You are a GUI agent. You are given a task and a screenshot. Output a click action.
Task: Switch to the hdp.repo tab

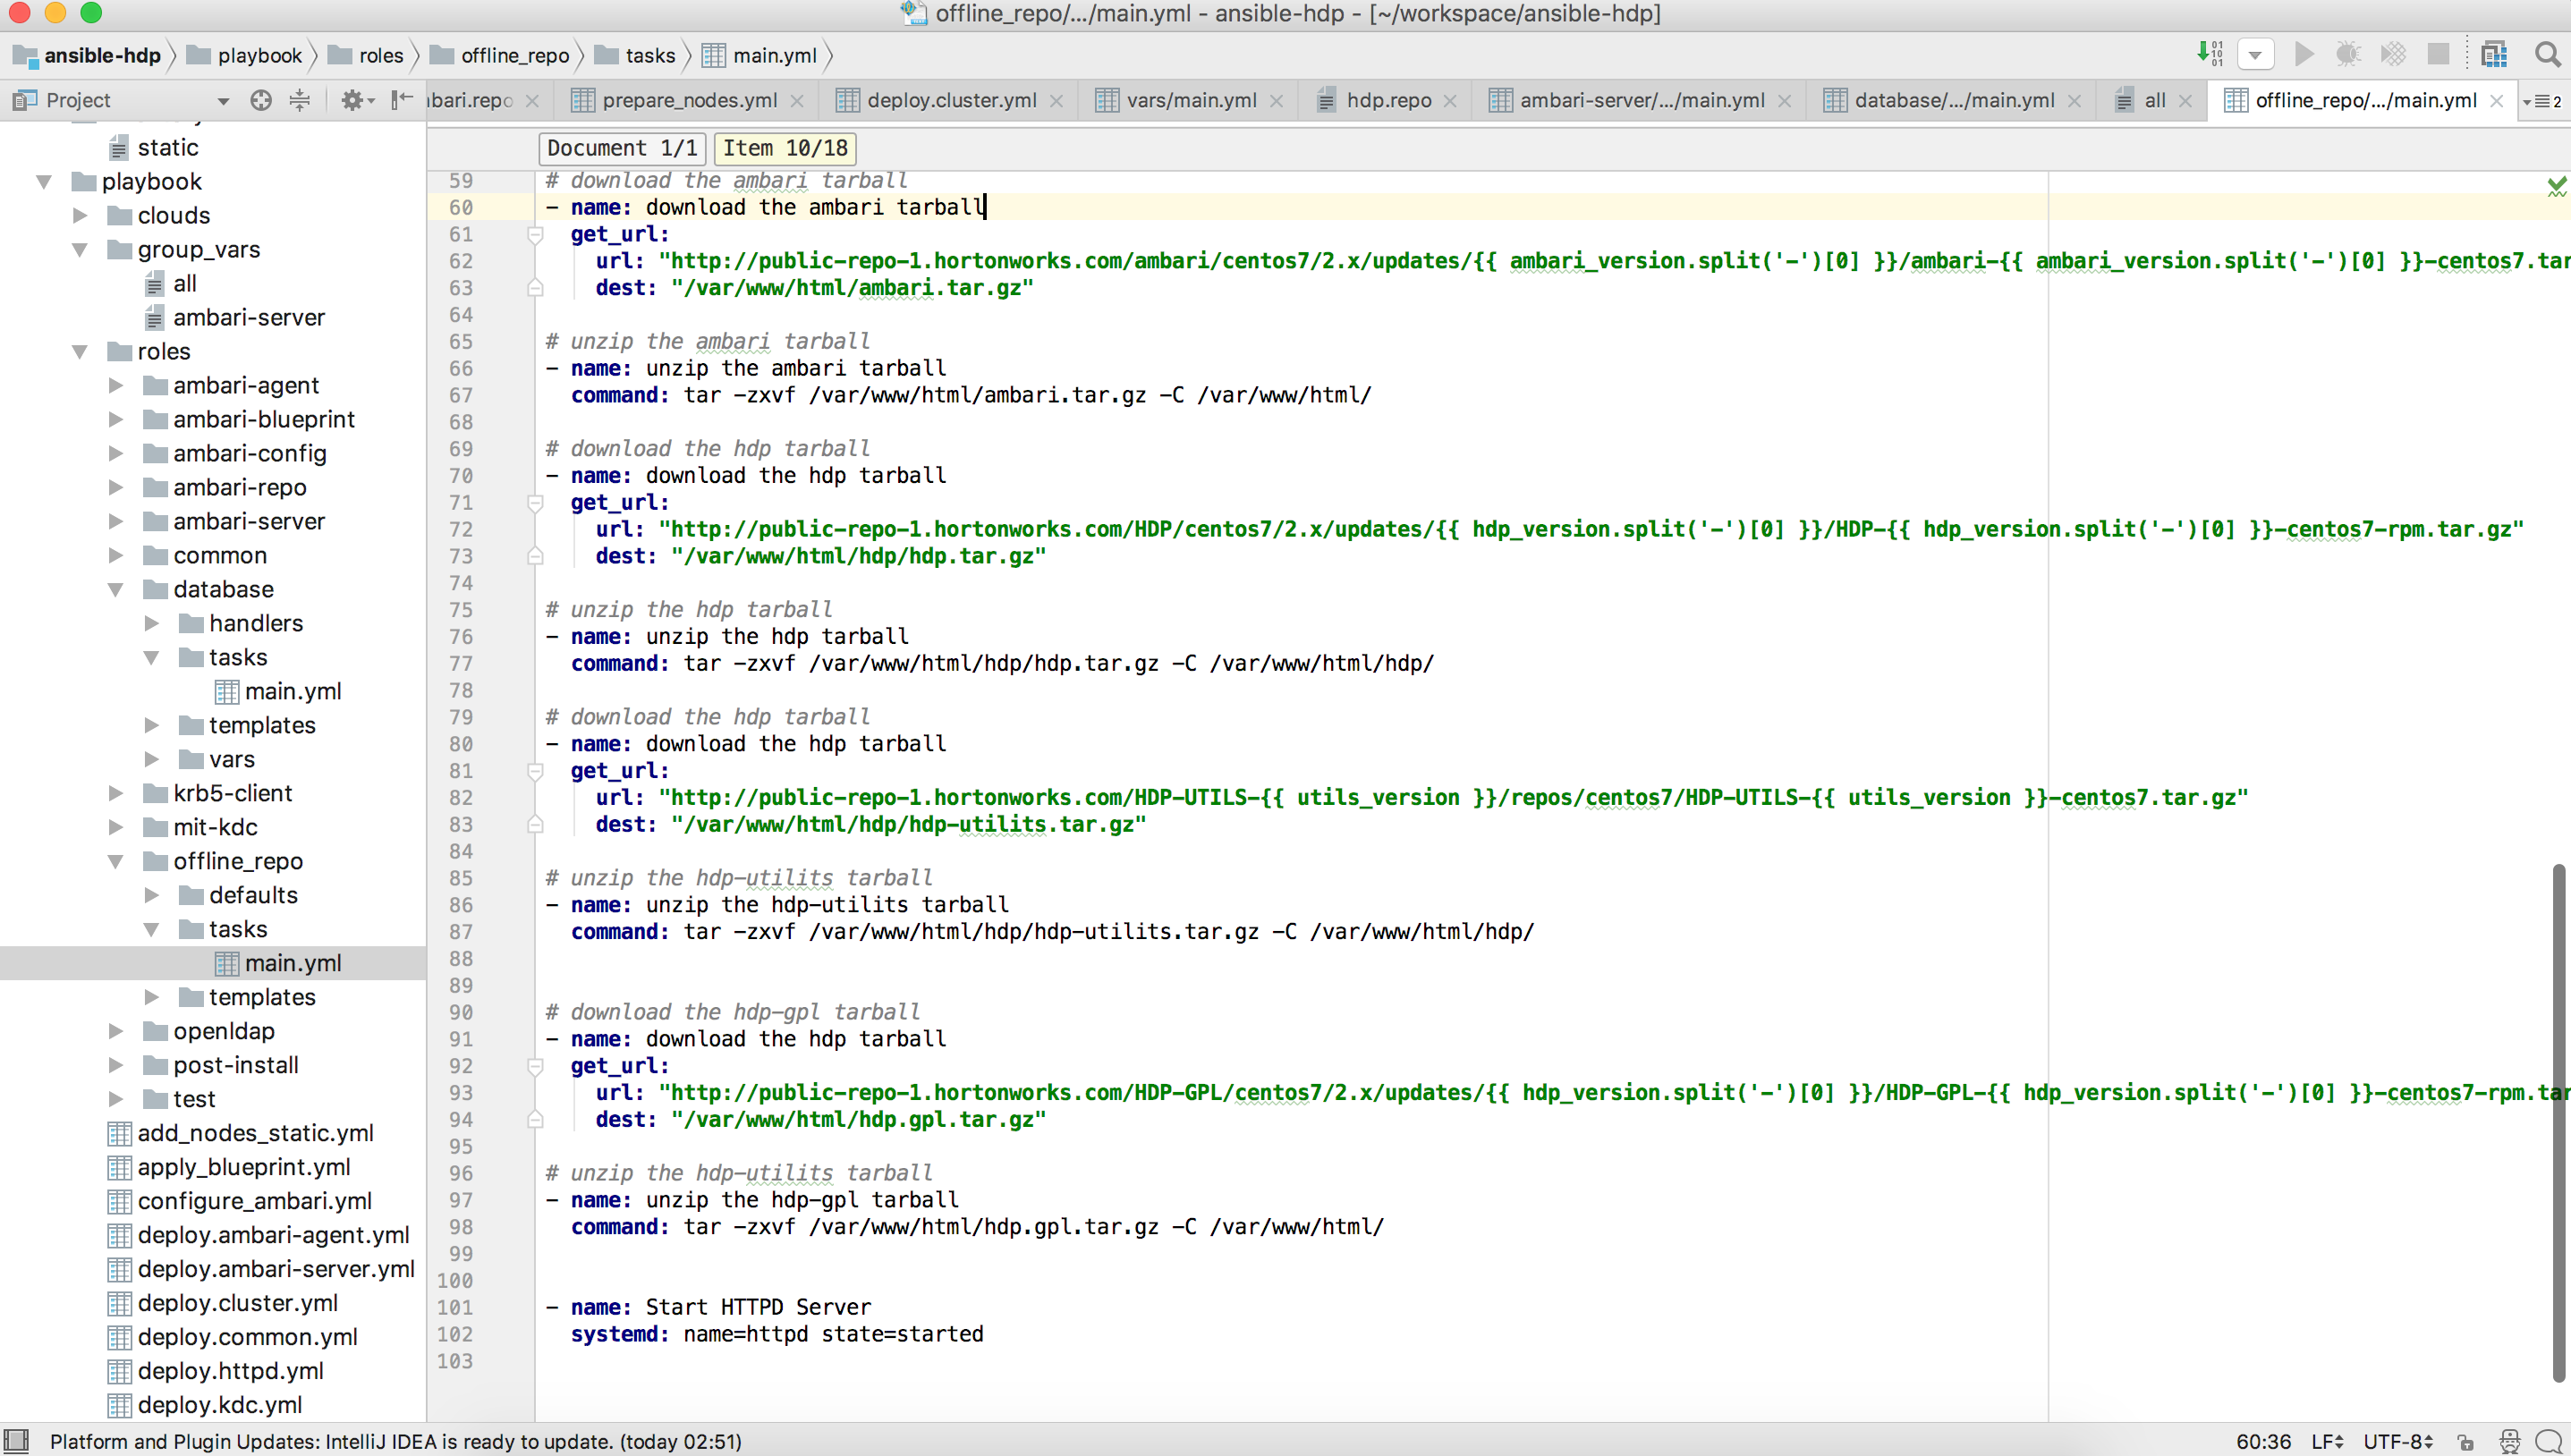pos(1389,100)
